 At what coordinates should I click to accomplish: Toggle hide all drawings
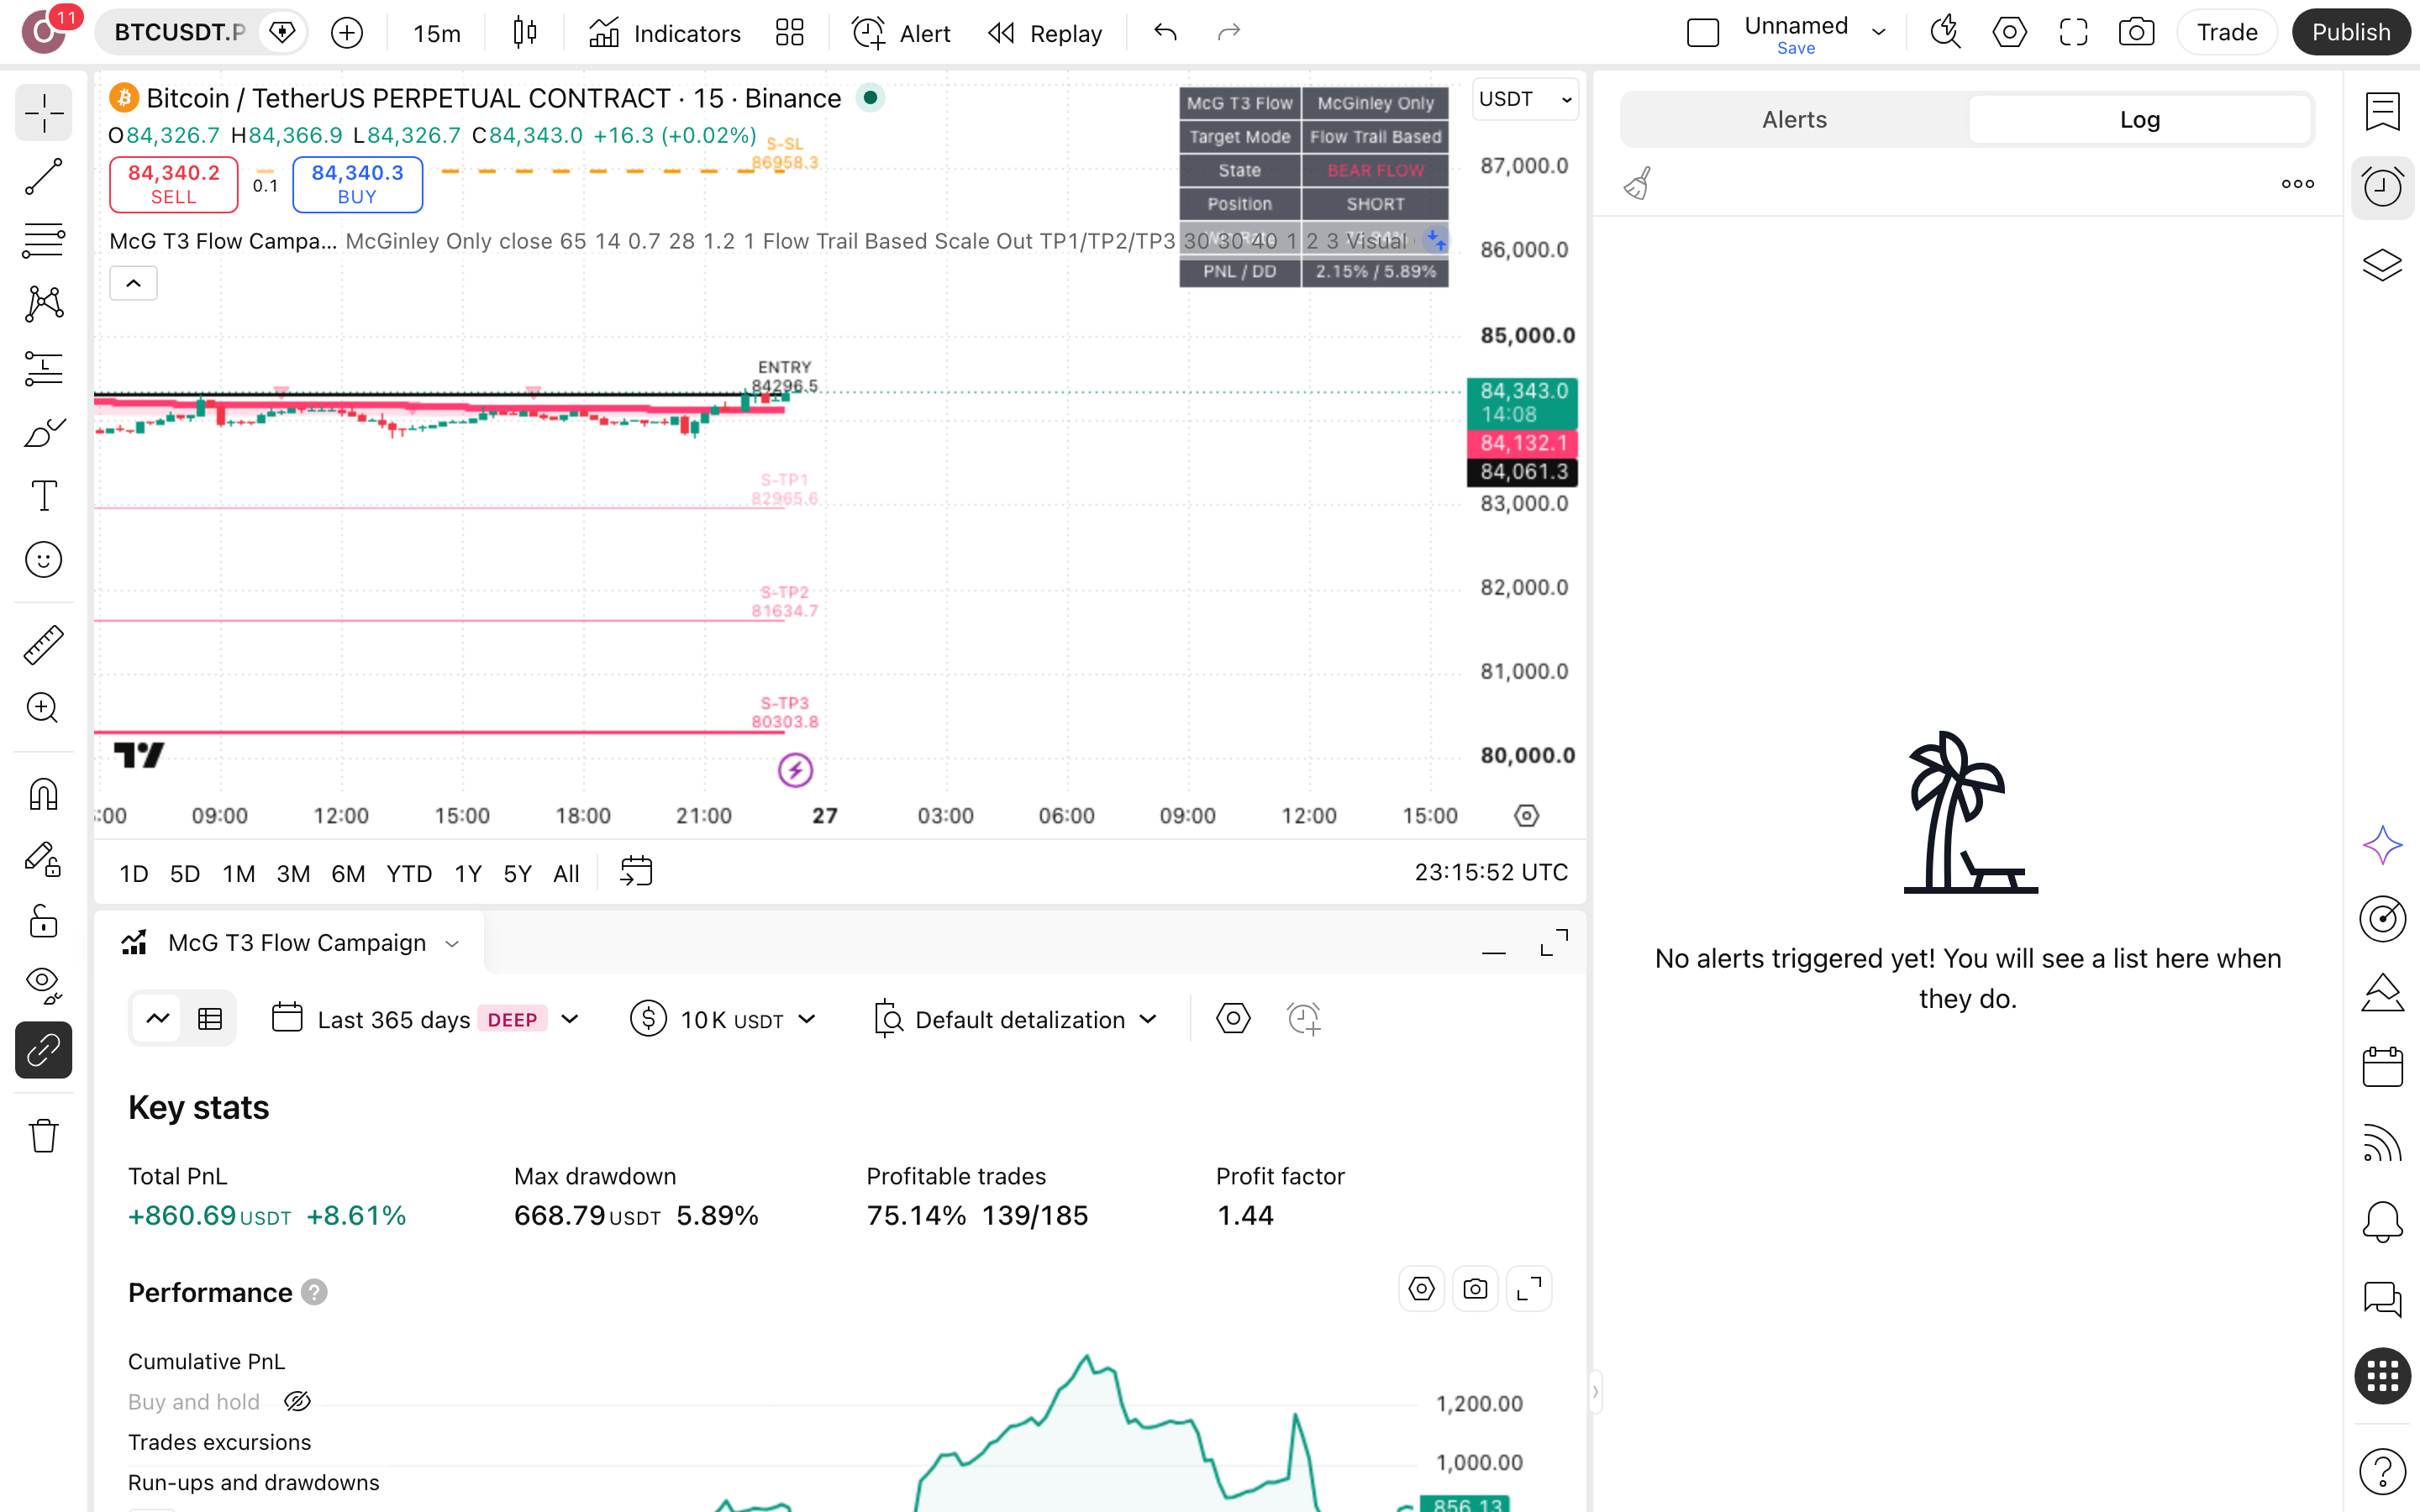pos(44,986)
